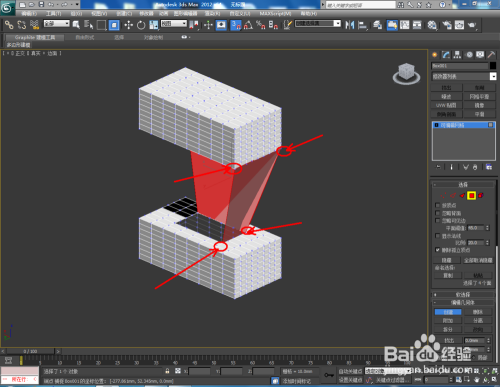Screen dimensions: 500x387
Task: Select the Element sub-object level
Action: pos(481,195)
